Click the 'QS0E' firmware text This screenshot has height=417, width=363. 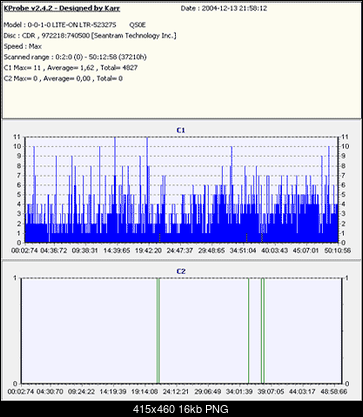(x=137, y=25)
